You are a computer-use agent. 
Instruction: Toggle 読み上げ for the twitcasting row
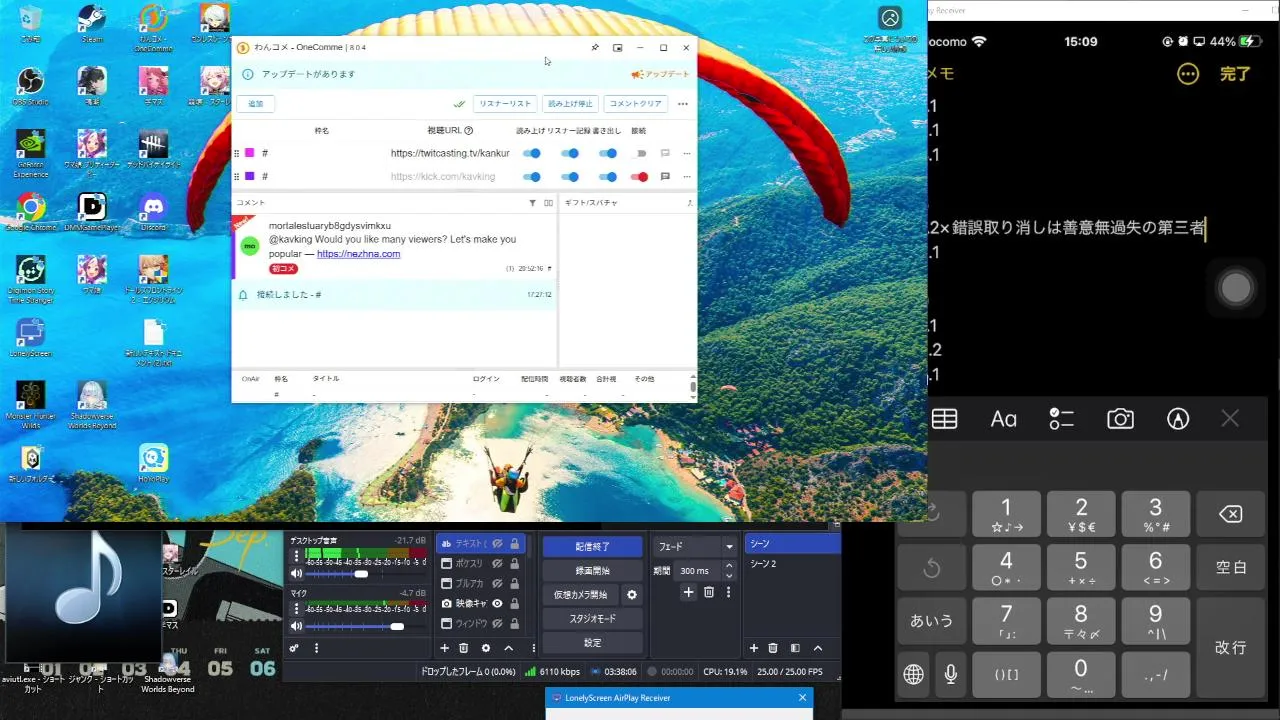533,153
